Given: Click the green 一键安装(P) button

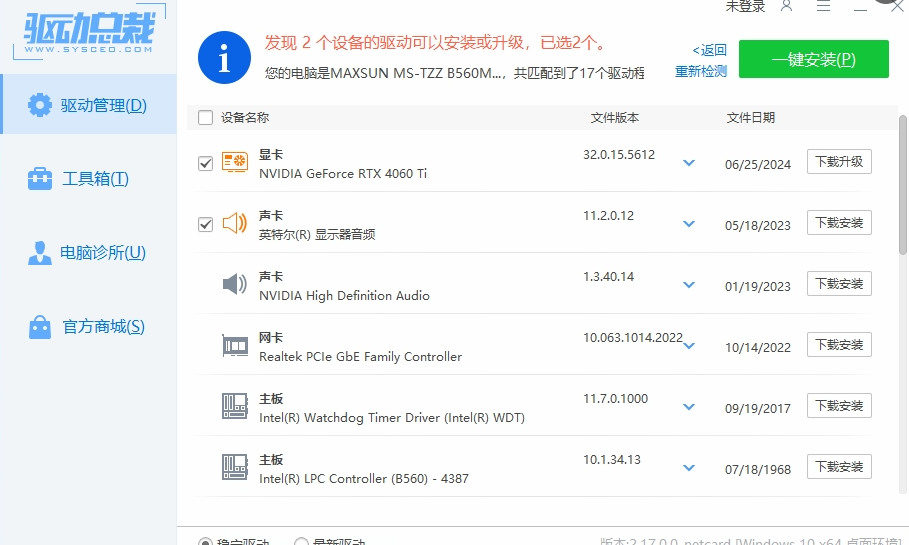Looking at the screenshot, I should click(813, 59).
